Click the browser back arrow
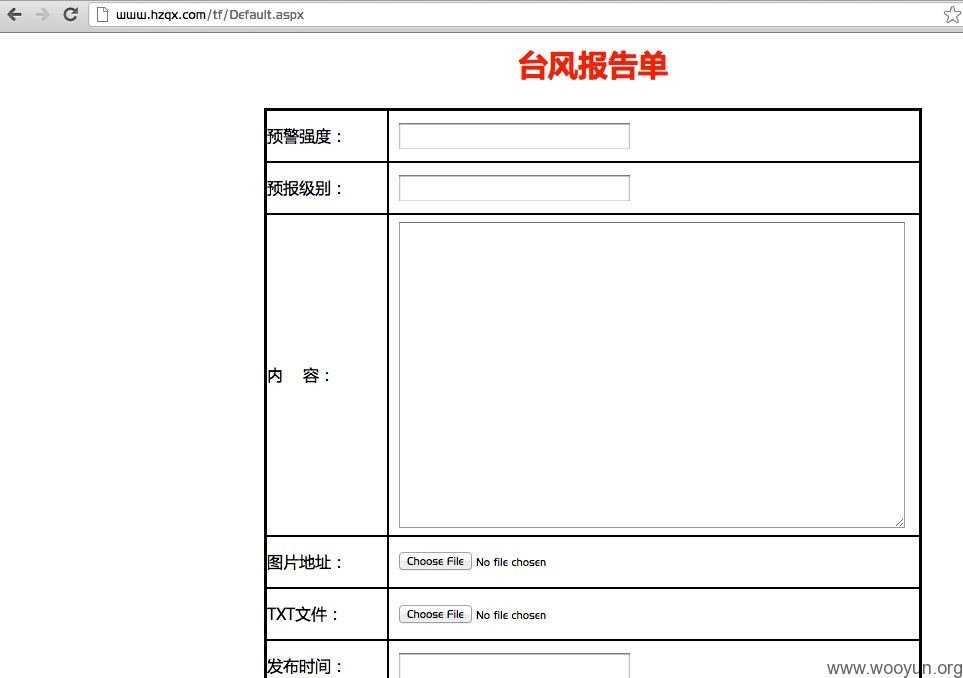Screen dimensions: 963x678 [x=15, y=14]
